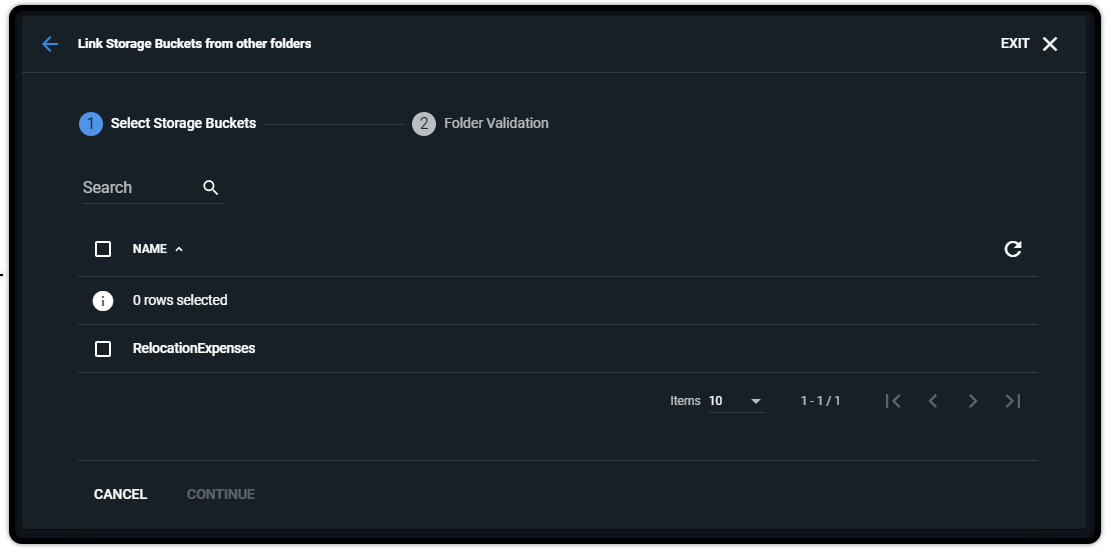Select step 1 Select Storage Buckets
Viewport: 1111px width, 553px height.
pyautogui.click(x=168, y=124)
